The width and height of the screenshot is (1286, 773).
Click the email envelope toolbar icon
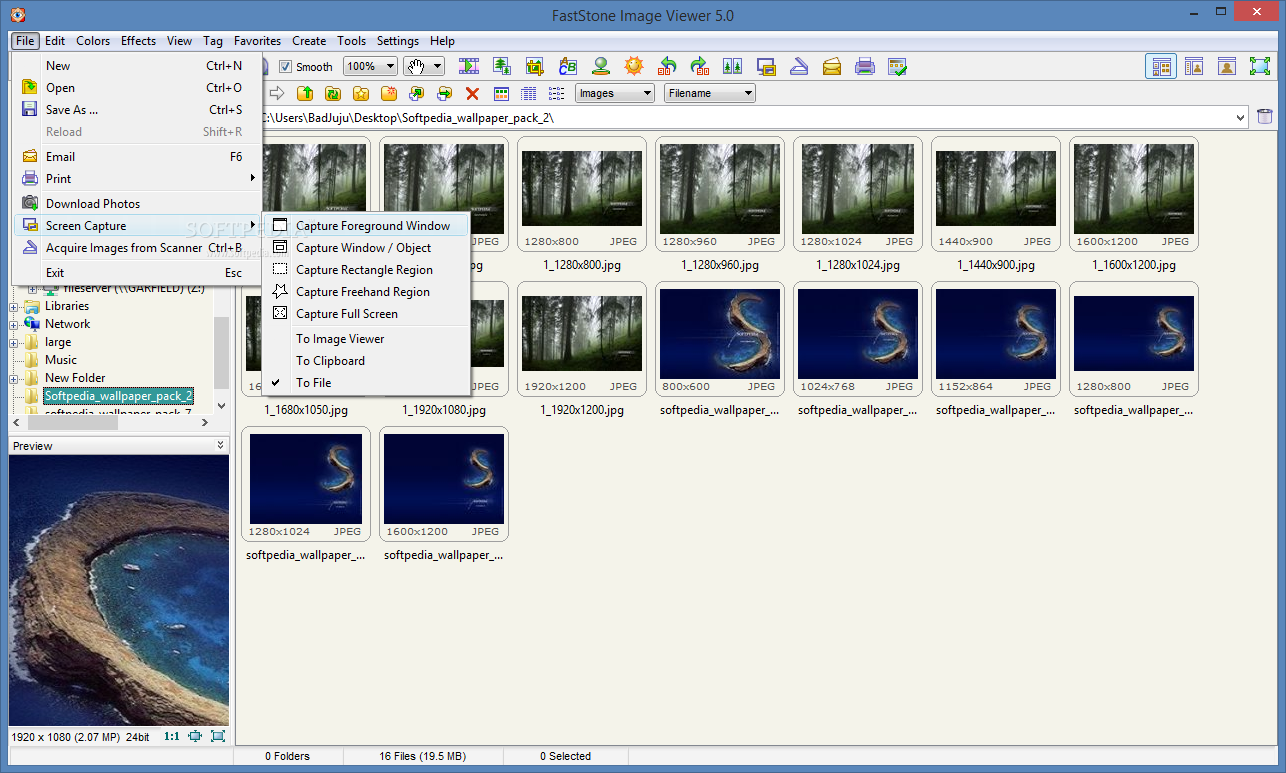(832, 67)
